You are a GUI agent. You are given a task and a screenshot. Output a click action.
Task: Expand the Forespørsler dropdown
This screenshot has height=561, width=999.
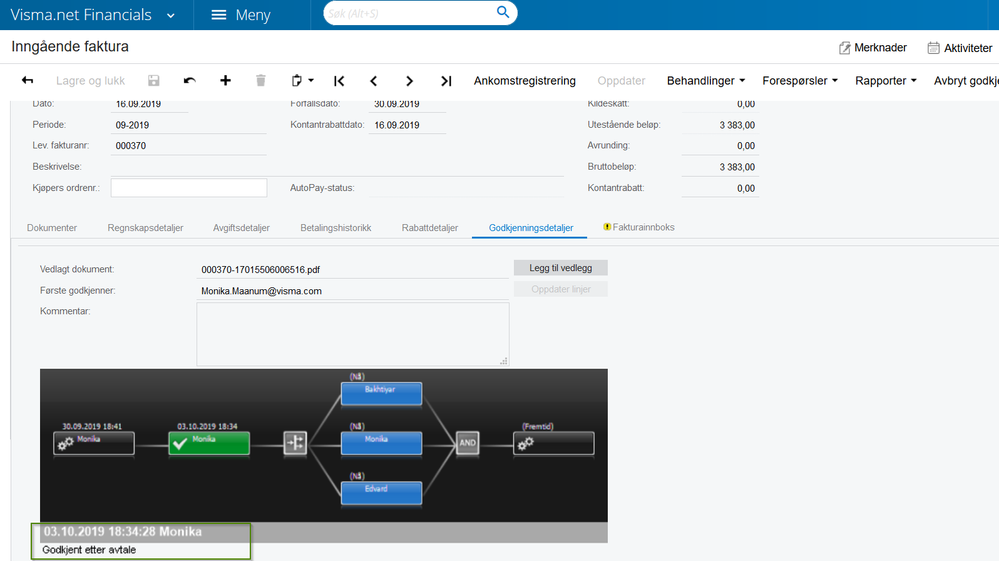[x=800, y=81]
